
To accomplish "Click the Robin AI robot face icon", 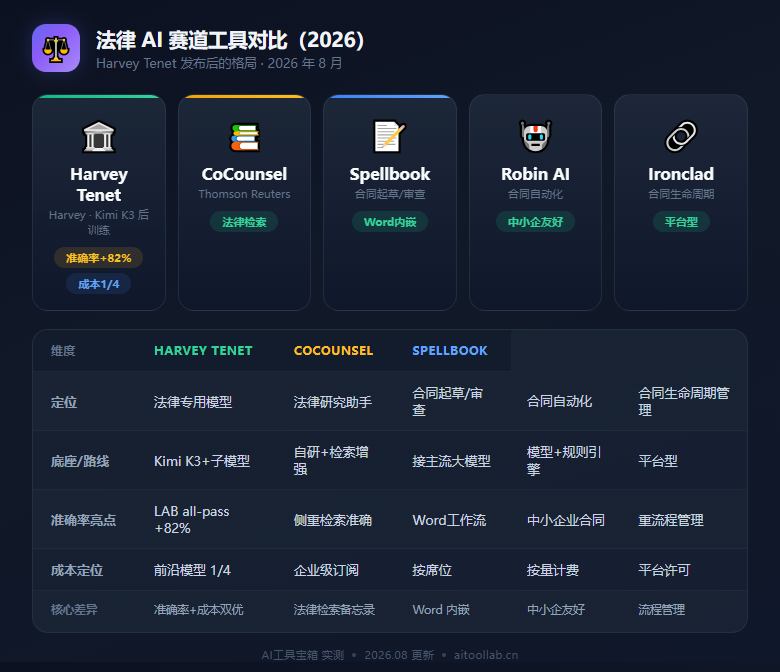I will pyautogui.click(x=535, y=136).
